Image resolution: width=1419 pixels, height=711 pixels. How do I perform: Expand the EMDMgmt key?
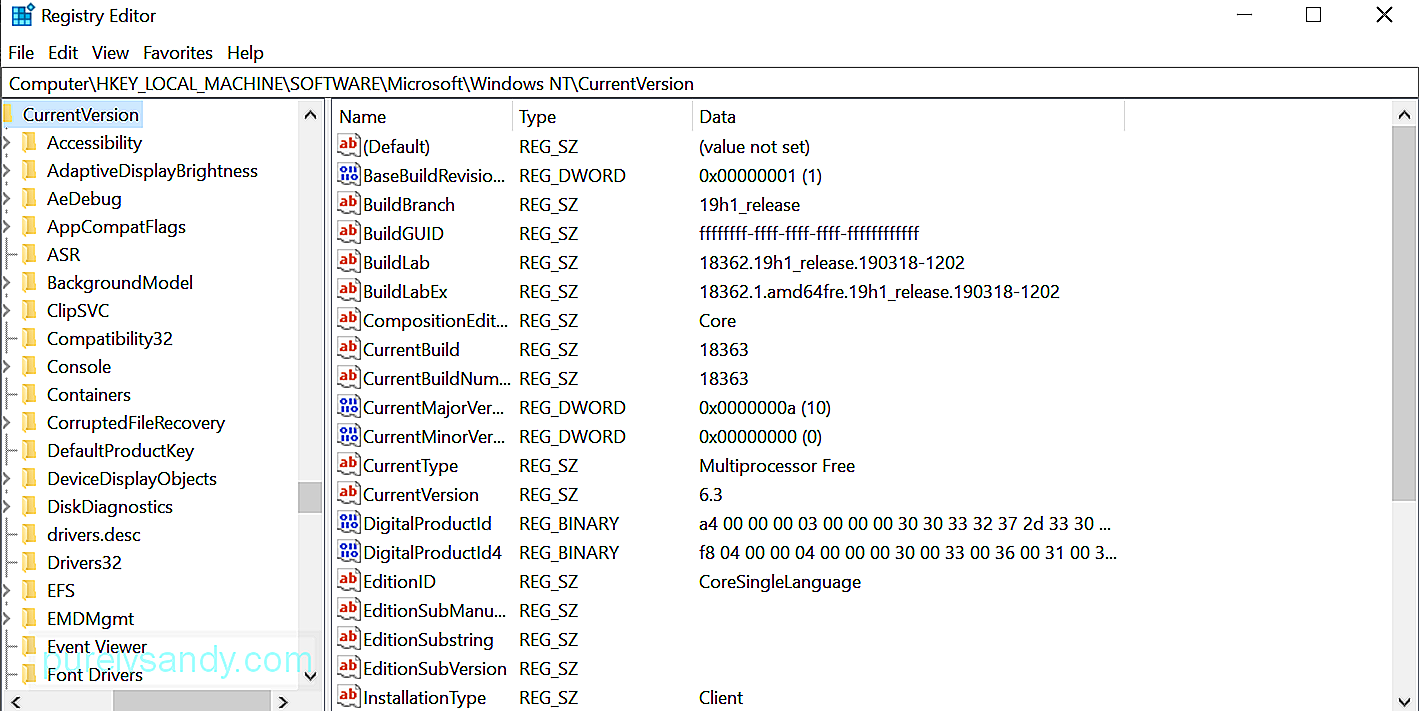tap(7, 619)
